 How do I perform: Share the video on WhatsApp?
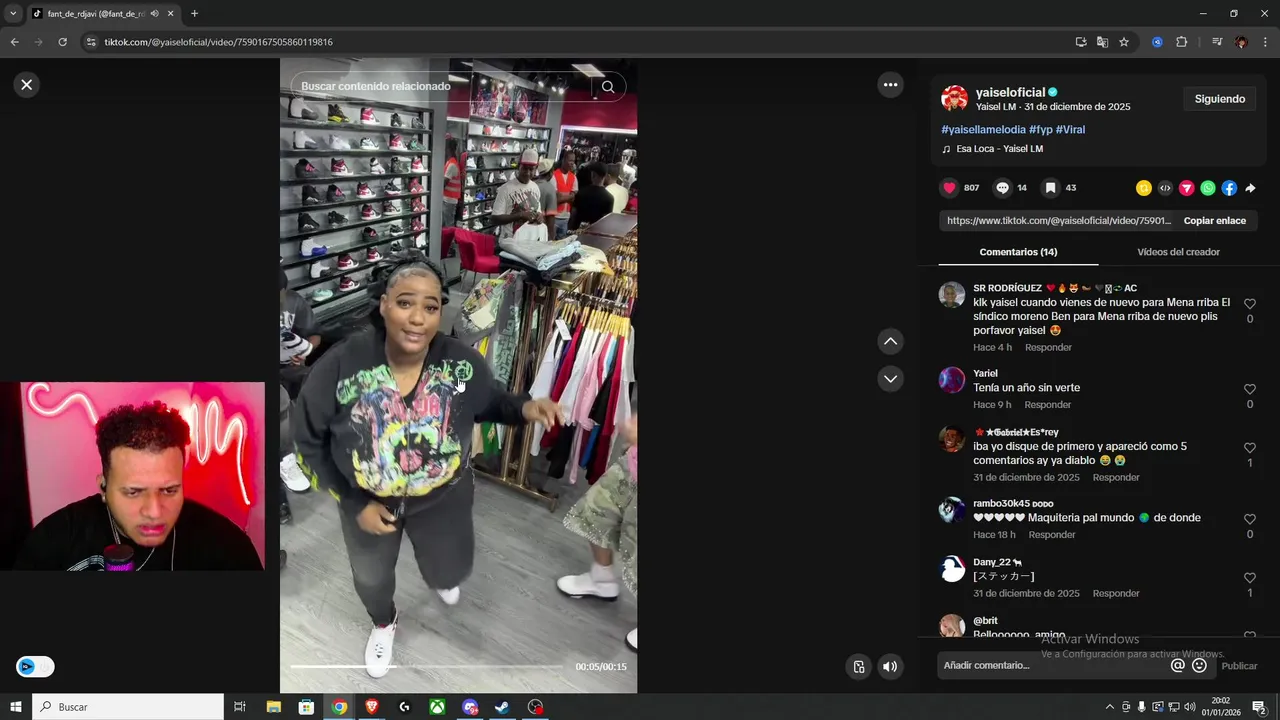(1208, 188)
